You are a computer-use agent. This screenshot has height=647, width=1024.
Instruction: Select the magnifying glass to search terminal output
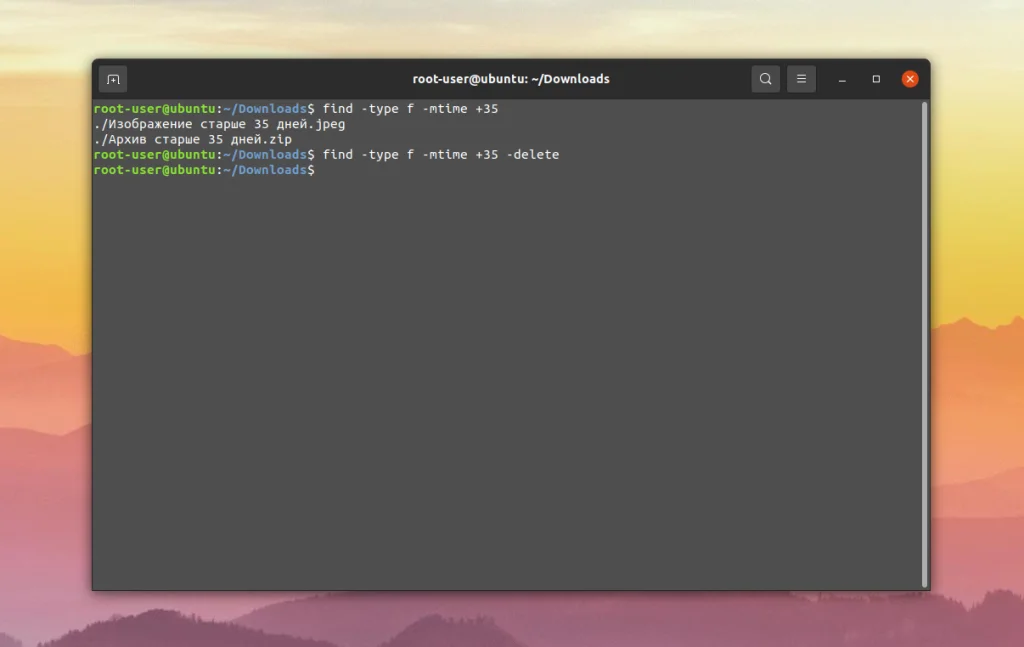(765, 78)
